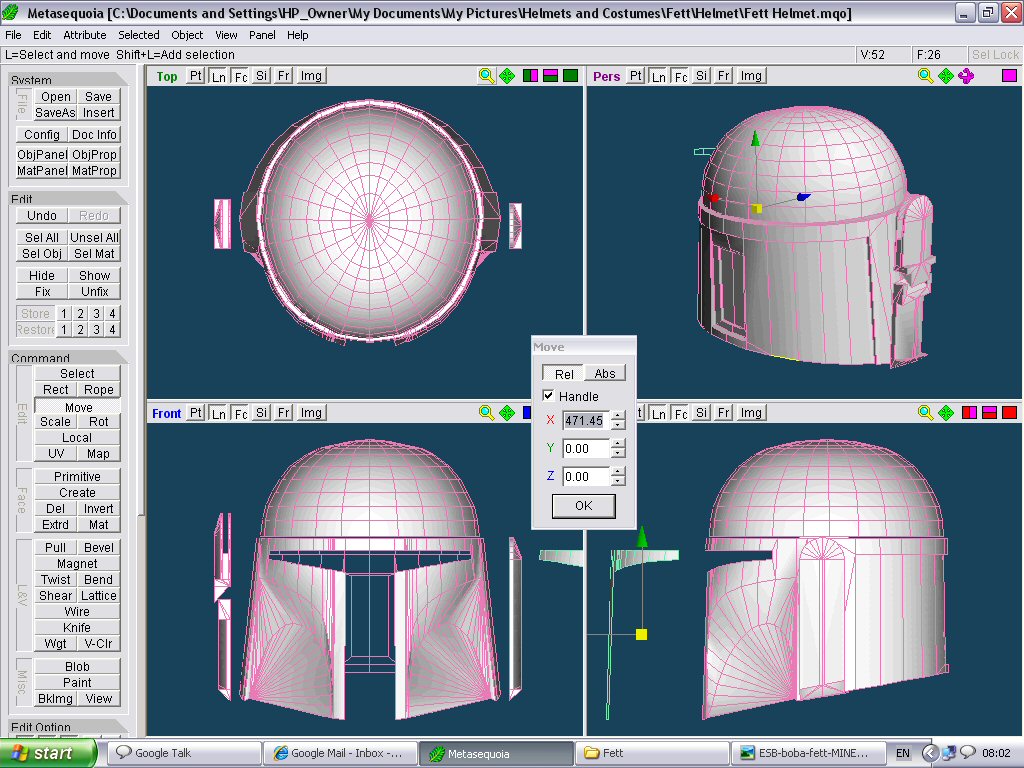Switch to Google Mail Inbox taskbar window
The height and width of the screenshot is (768, 1024).
coord(339,753)
